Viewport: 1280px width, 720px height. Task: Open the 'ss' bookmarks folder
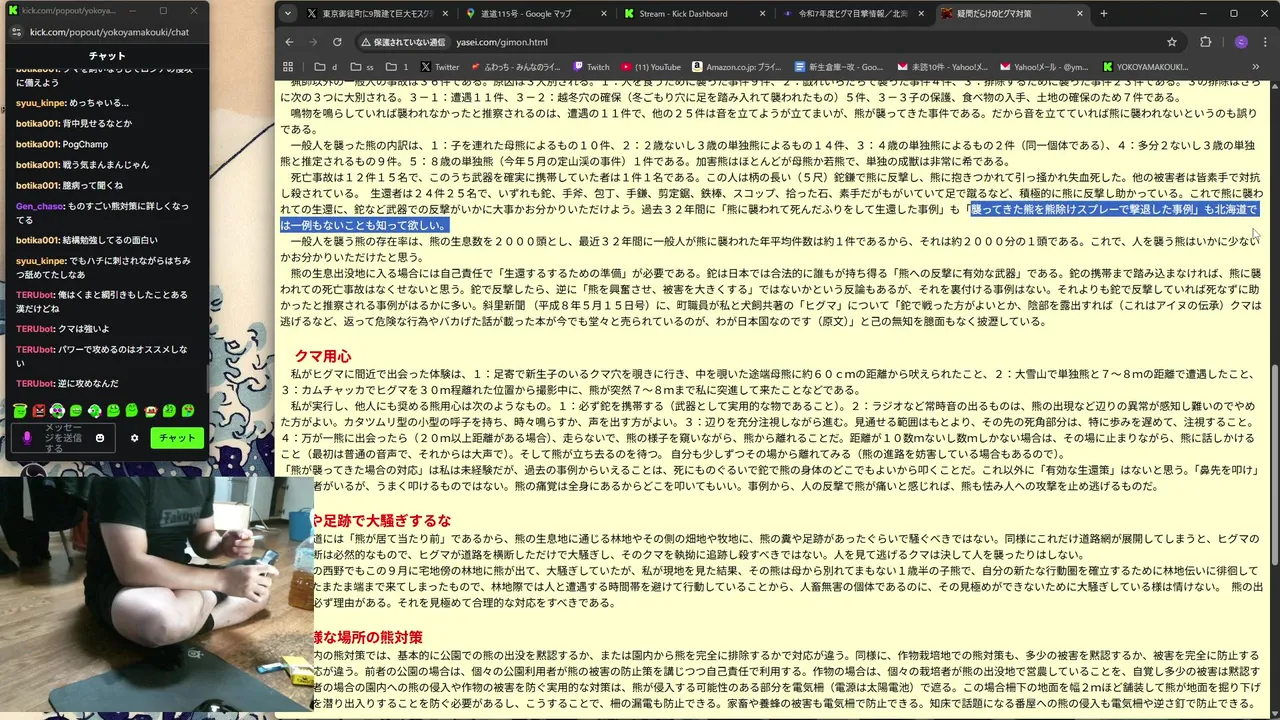click(361, 67)
